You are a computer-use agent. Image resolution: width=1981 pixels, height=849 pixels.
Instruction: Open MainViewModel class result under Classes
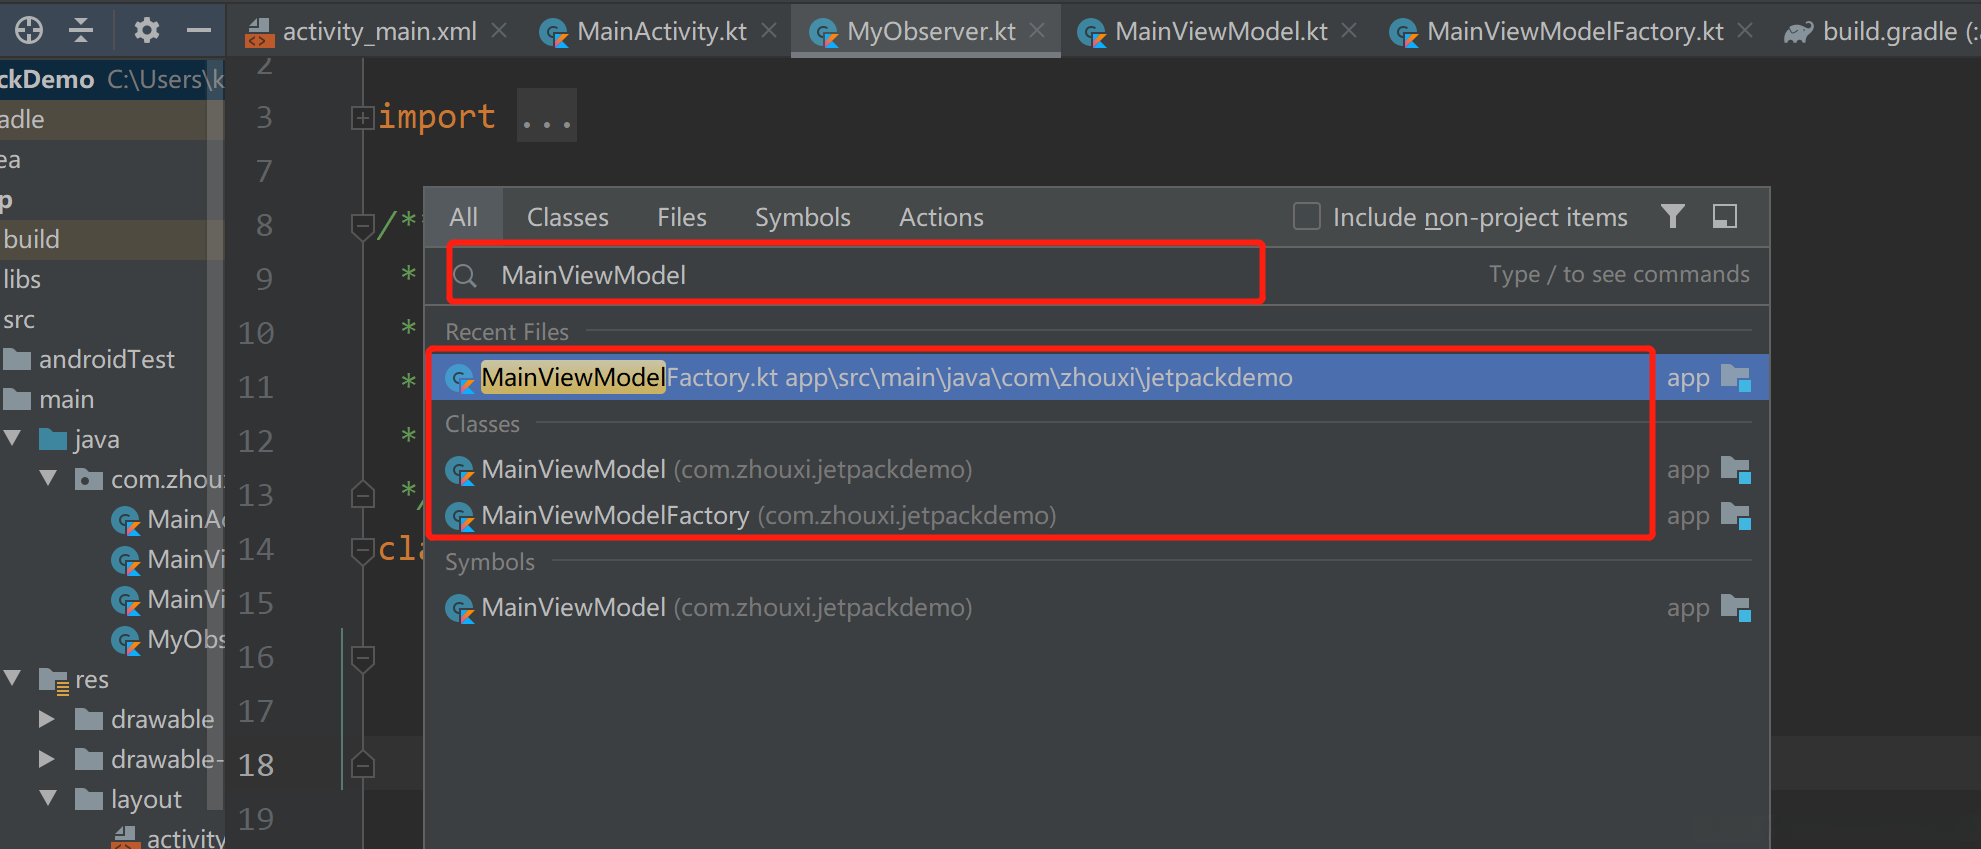[x=1097, y=470]
